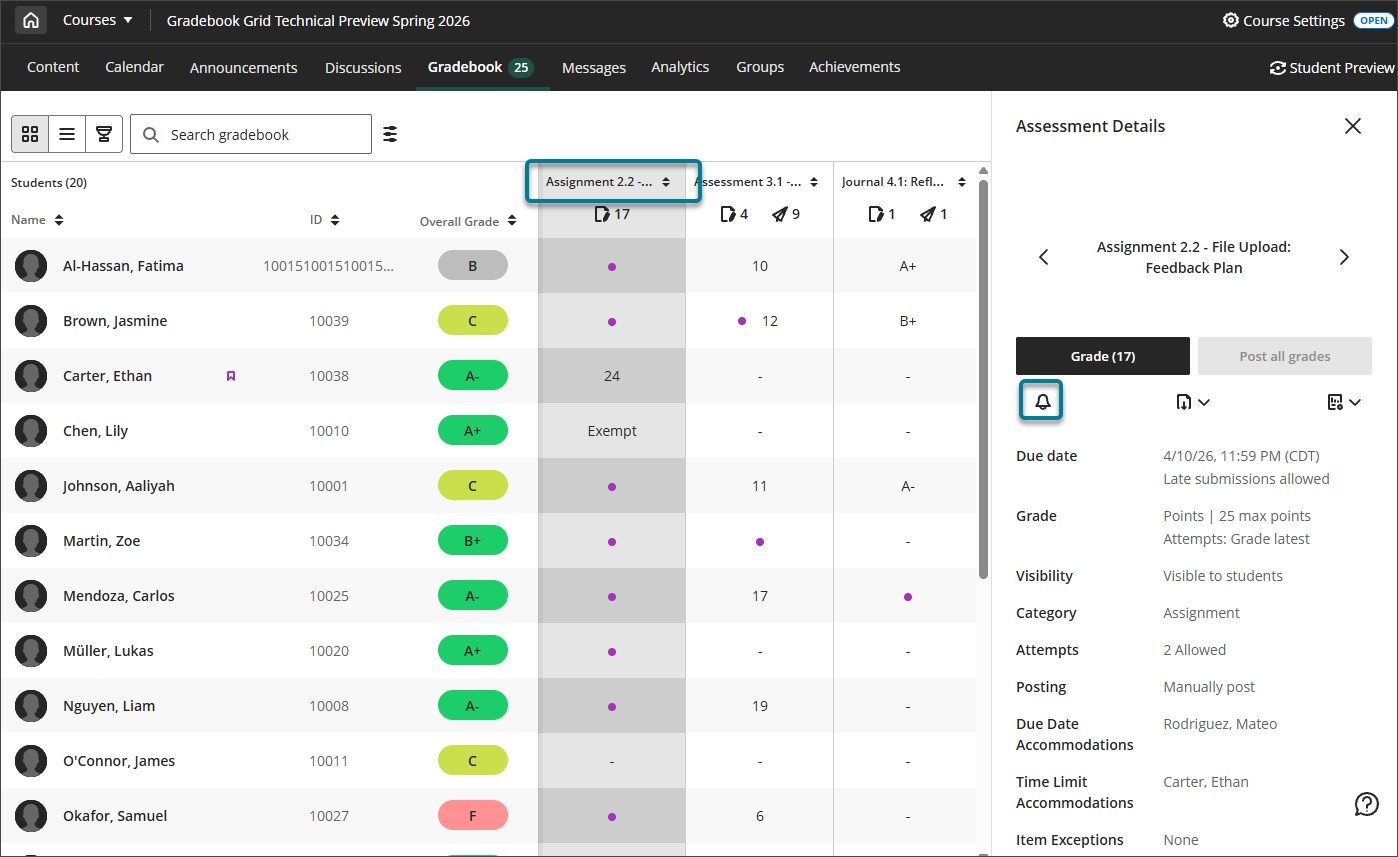Click Fatima's Journal 4.1 grade A+
Viewport: 1398px width, 857px height.
pos(908,266)
